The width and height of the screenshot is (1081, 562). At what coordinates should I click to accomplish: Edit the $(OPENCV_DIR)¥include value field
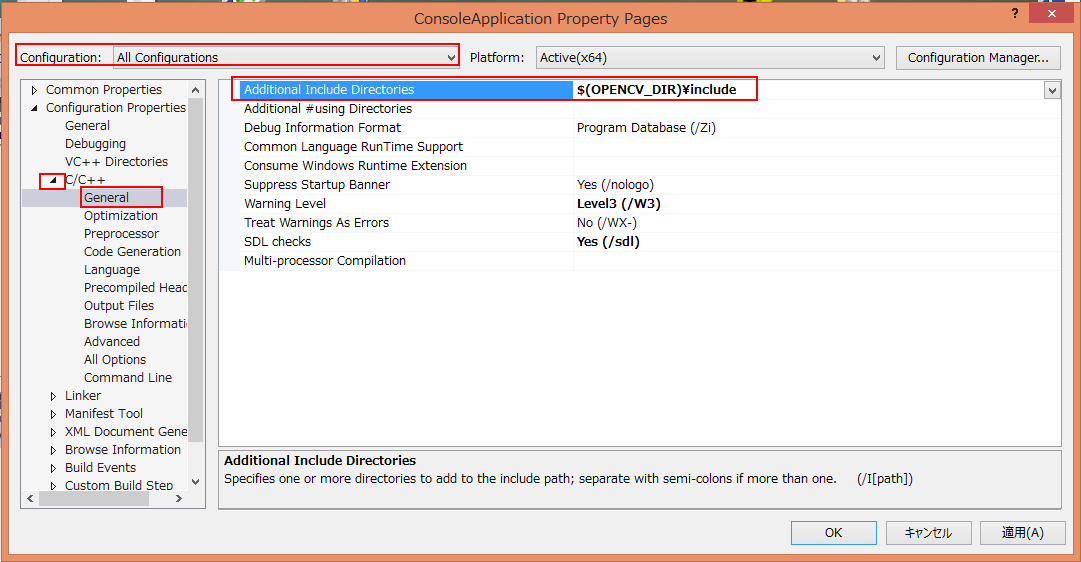pyautogui.click(x=808, y=90)
